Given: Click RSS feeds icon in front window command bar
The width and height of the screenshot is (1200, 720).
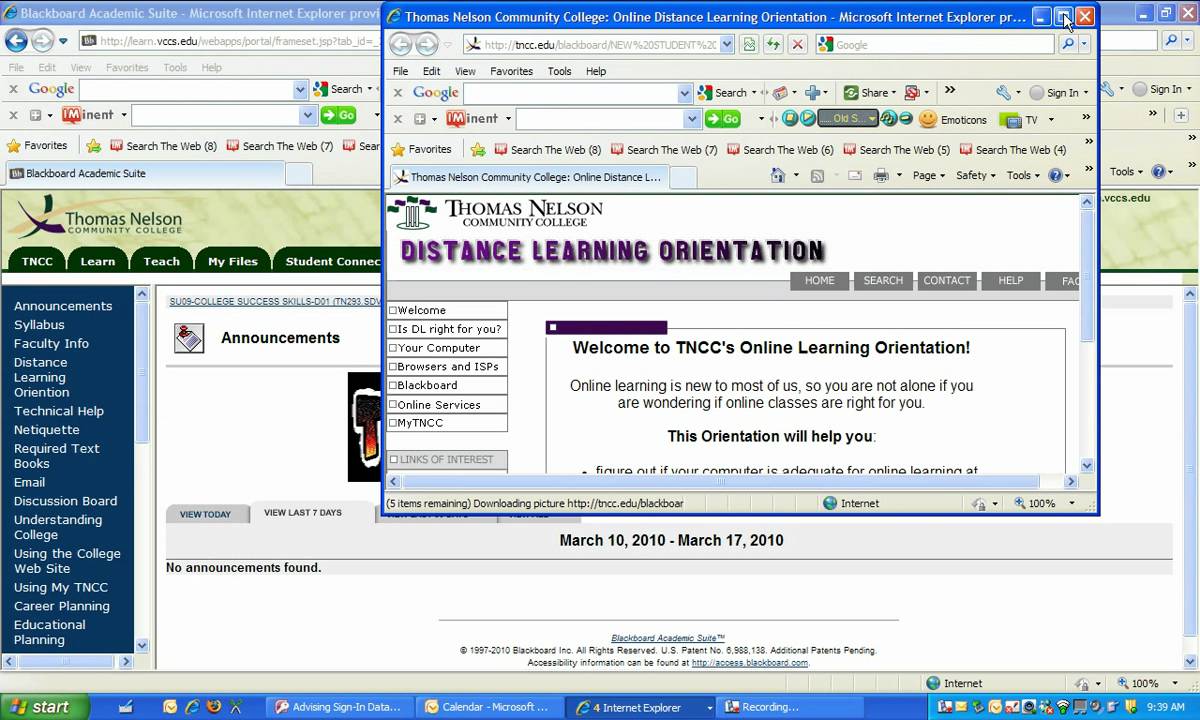Looking at the screenshot, I should (817, 175).
